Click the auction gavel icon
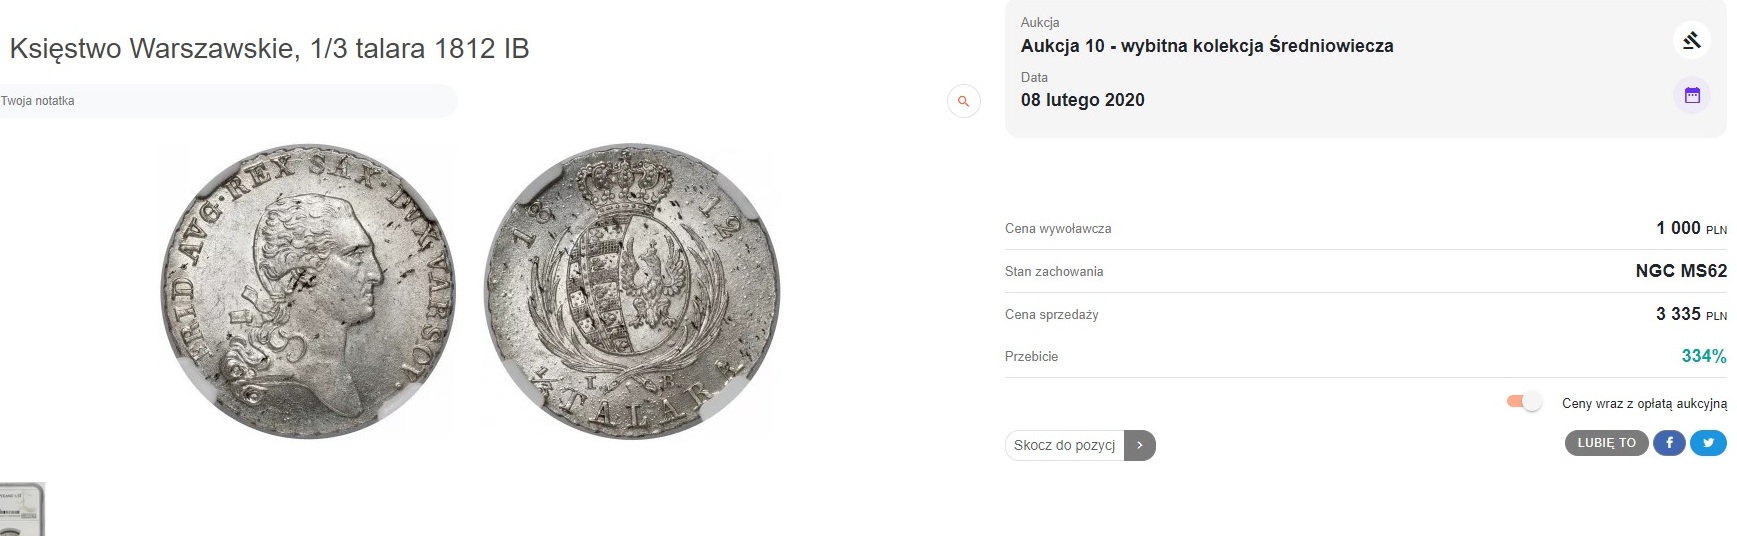Viewport: 1737px width, 536px height. click(x=1691, y=41)
